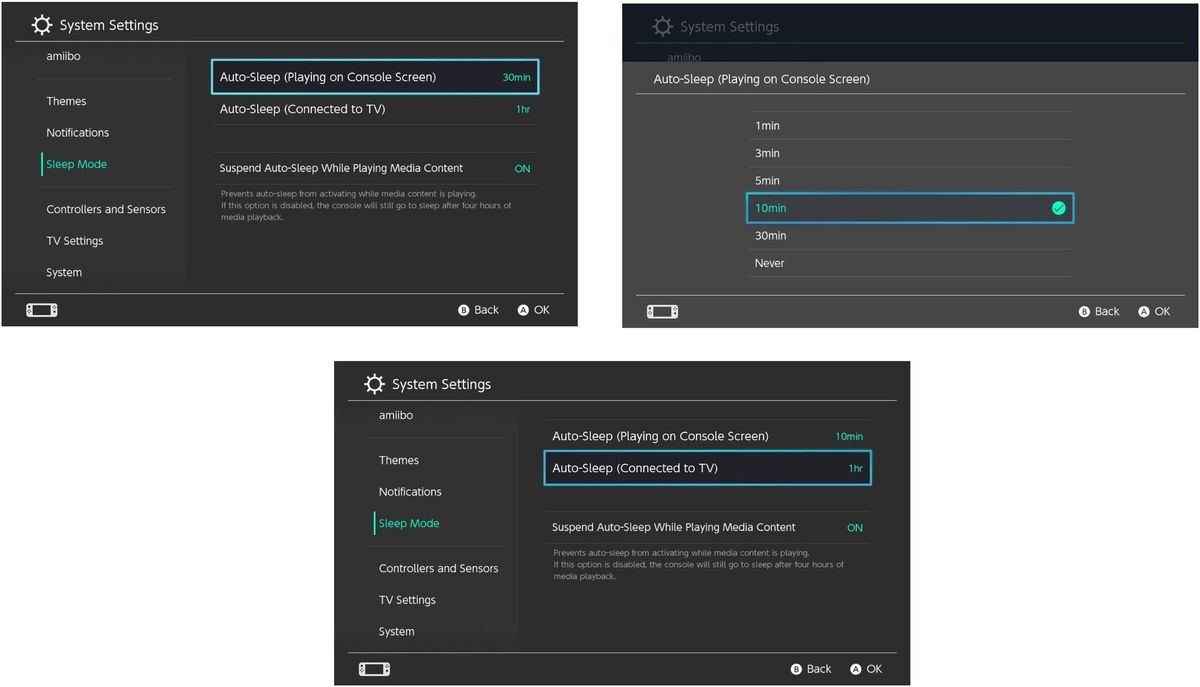Open Themes in the top-left screen sidebar
Viewport: 1200px width, 687px height.
66,101
